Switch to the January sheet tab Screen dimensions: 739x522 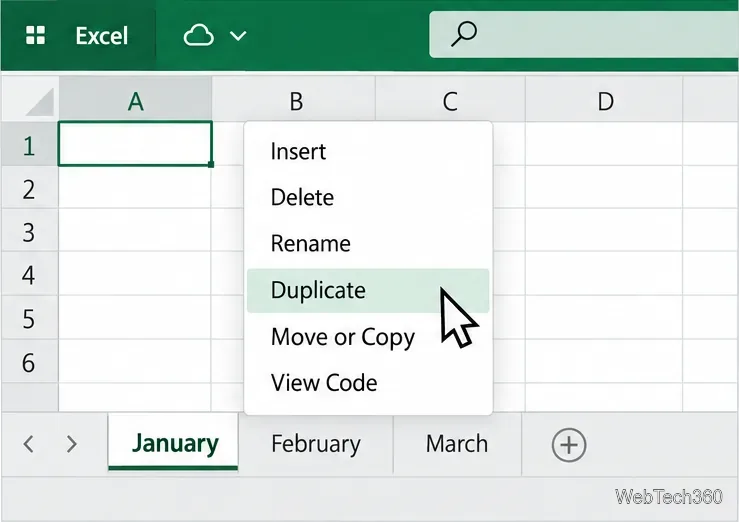173,443
